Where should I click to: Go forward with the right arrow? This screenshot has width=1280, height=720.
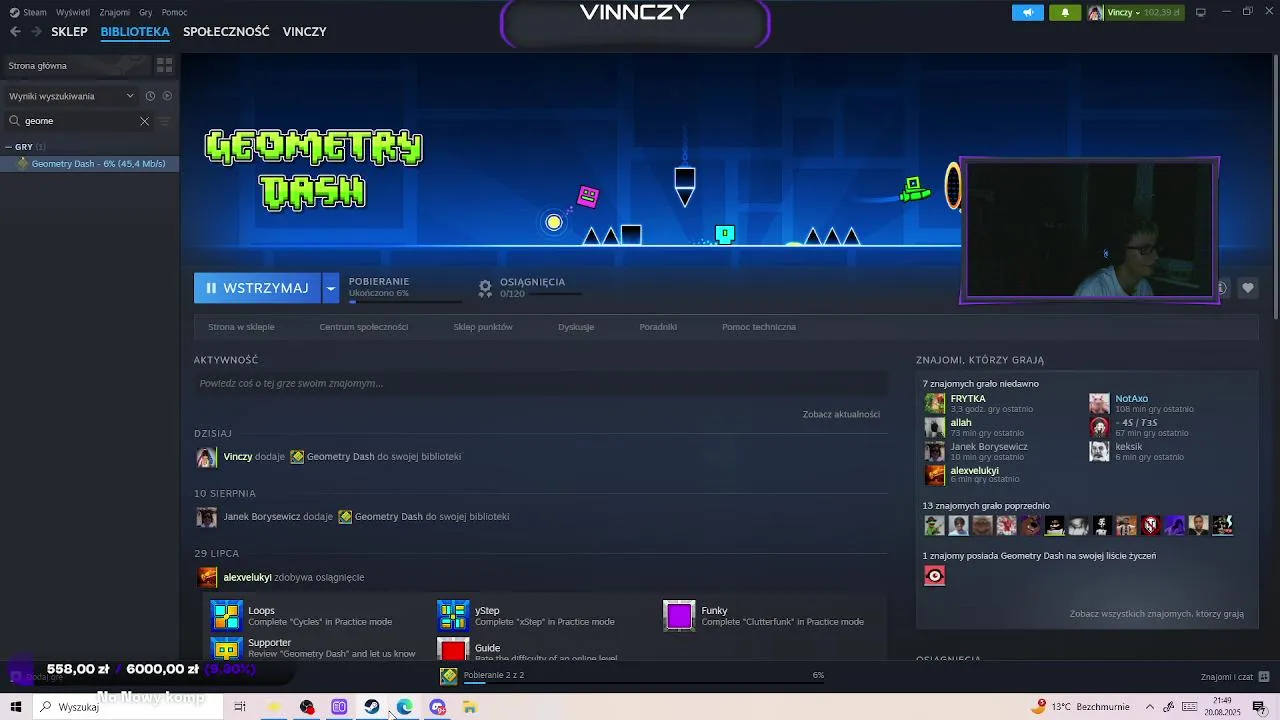(36, 32)
